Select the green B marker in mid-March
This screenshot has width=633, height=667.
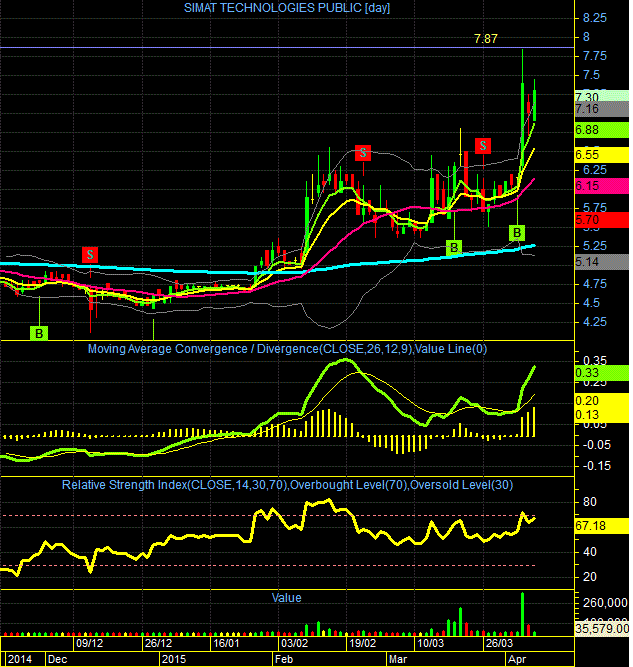[x=454, y=247]
